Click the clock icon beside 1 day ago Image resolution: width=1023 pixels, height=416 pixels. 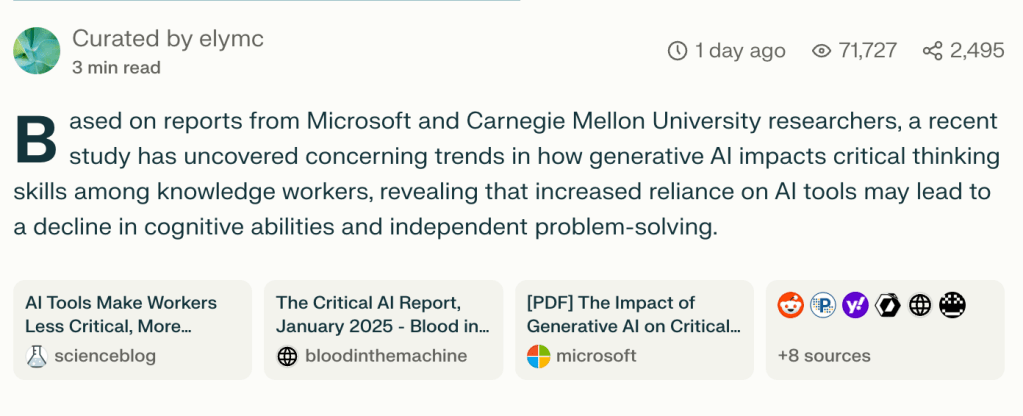[x=677, y=51]
